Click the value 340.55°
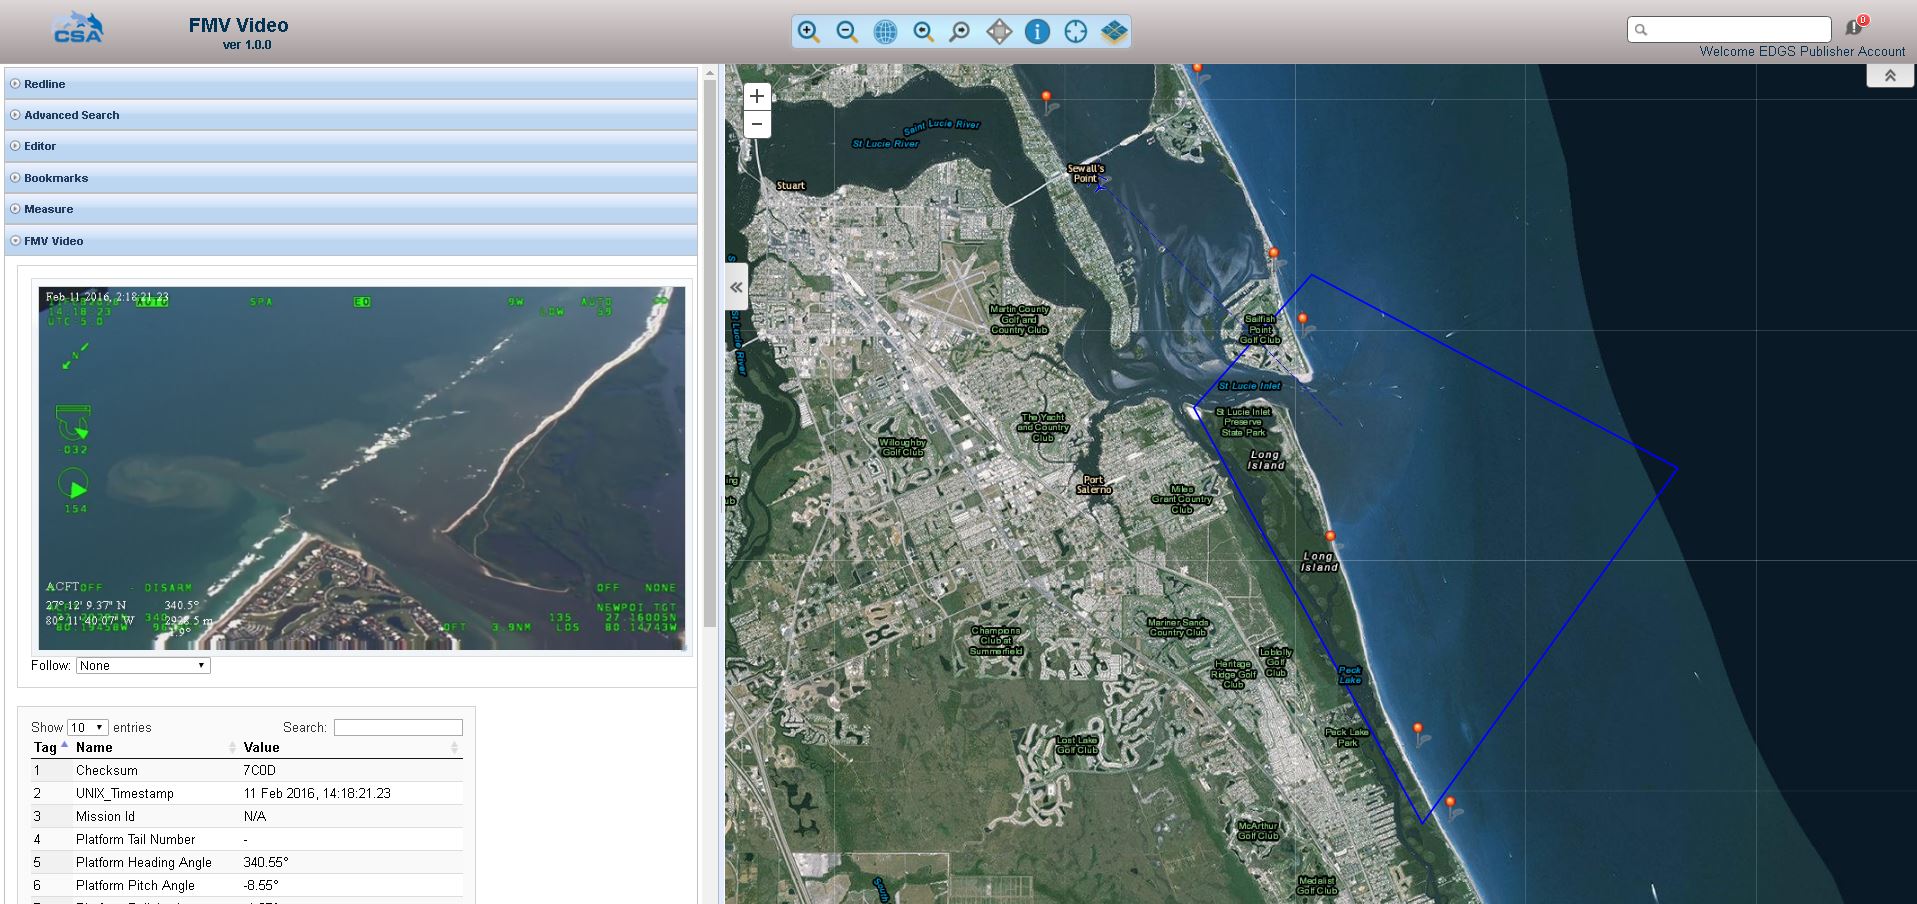 [x=266, y=862]
